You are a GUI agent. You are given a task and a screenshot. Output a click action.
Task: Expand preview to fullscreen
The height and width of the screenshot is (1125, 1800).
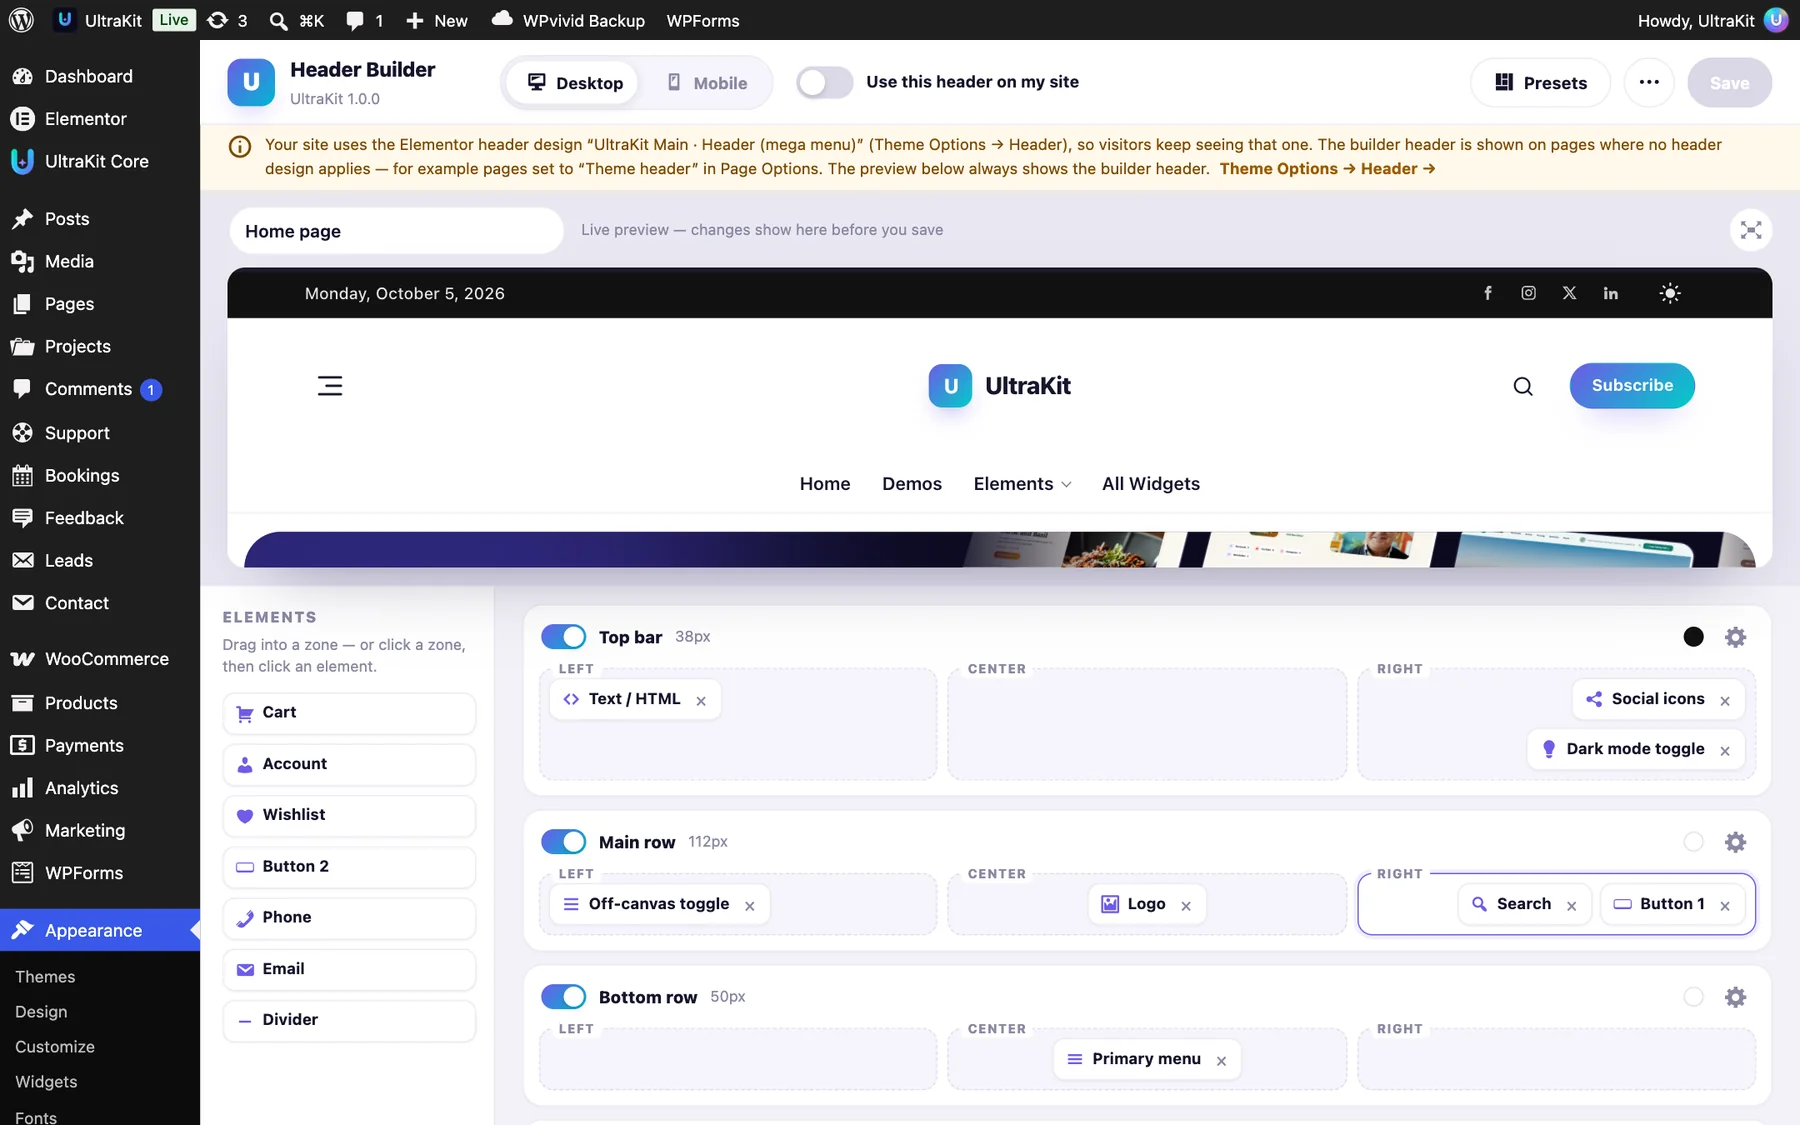1750,230
